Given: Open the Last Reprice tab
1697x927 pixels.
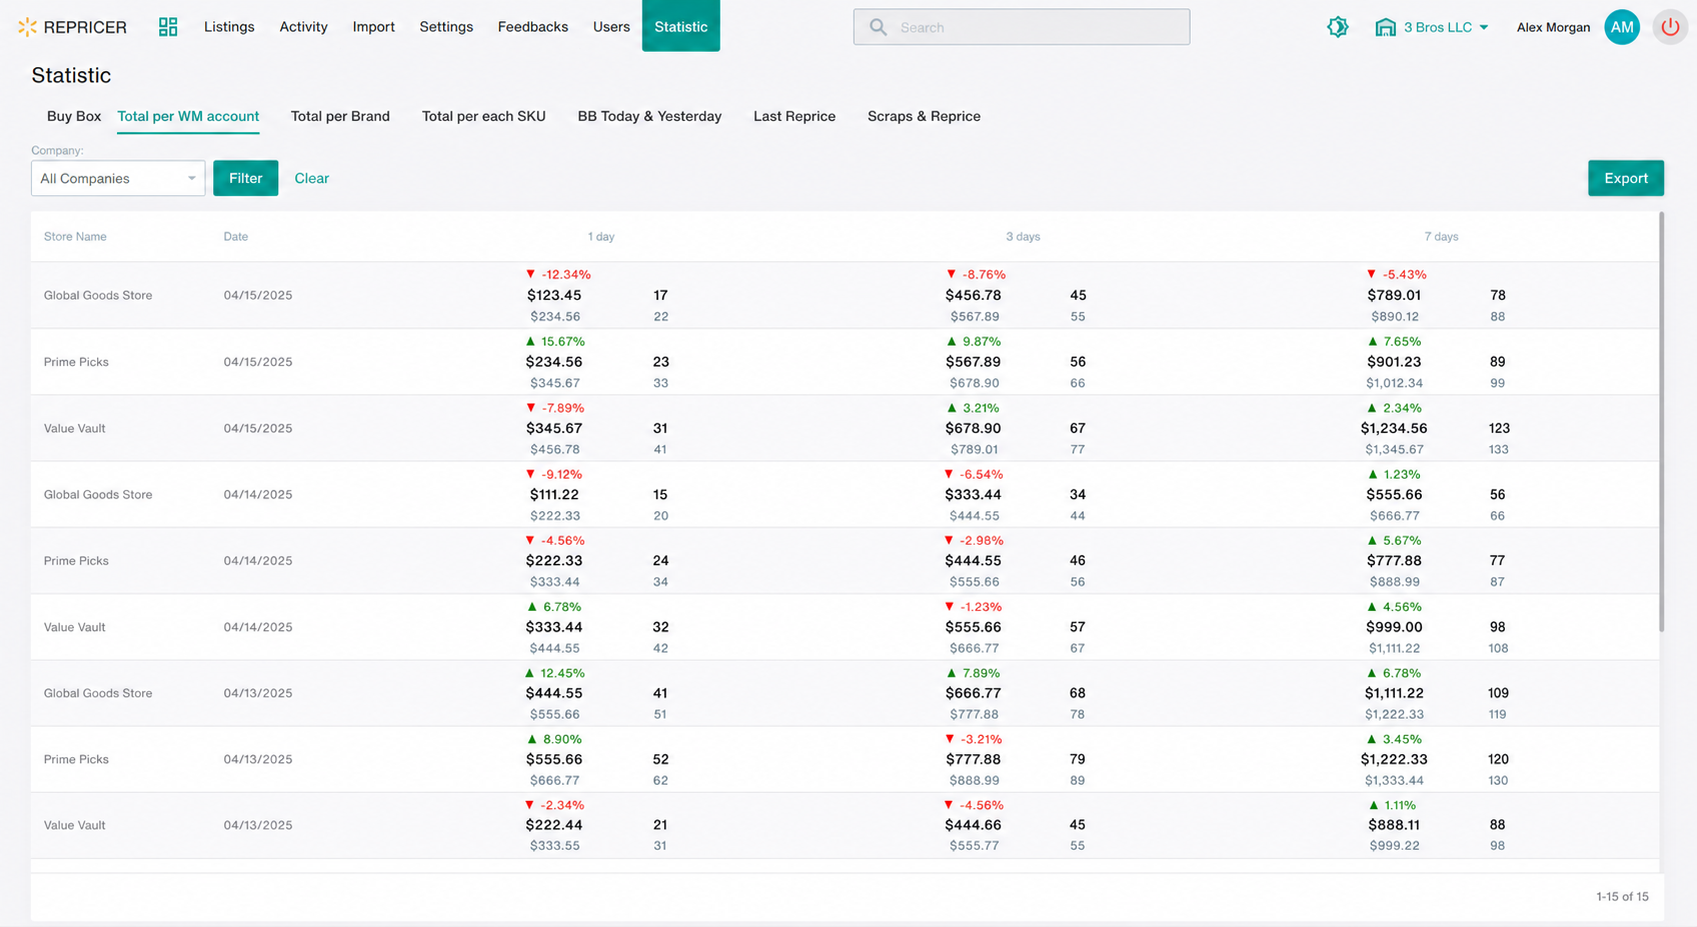Looking at the screenshot, I should pyautogui.click(x=794, y=116).
